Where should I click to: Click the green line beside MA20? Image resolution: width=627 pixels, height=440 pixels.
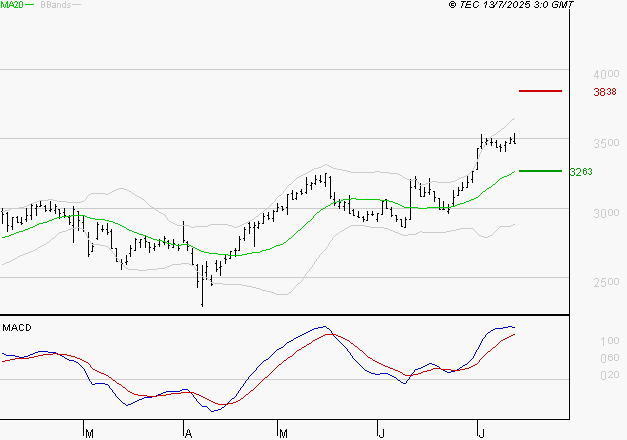coord(32,6)
